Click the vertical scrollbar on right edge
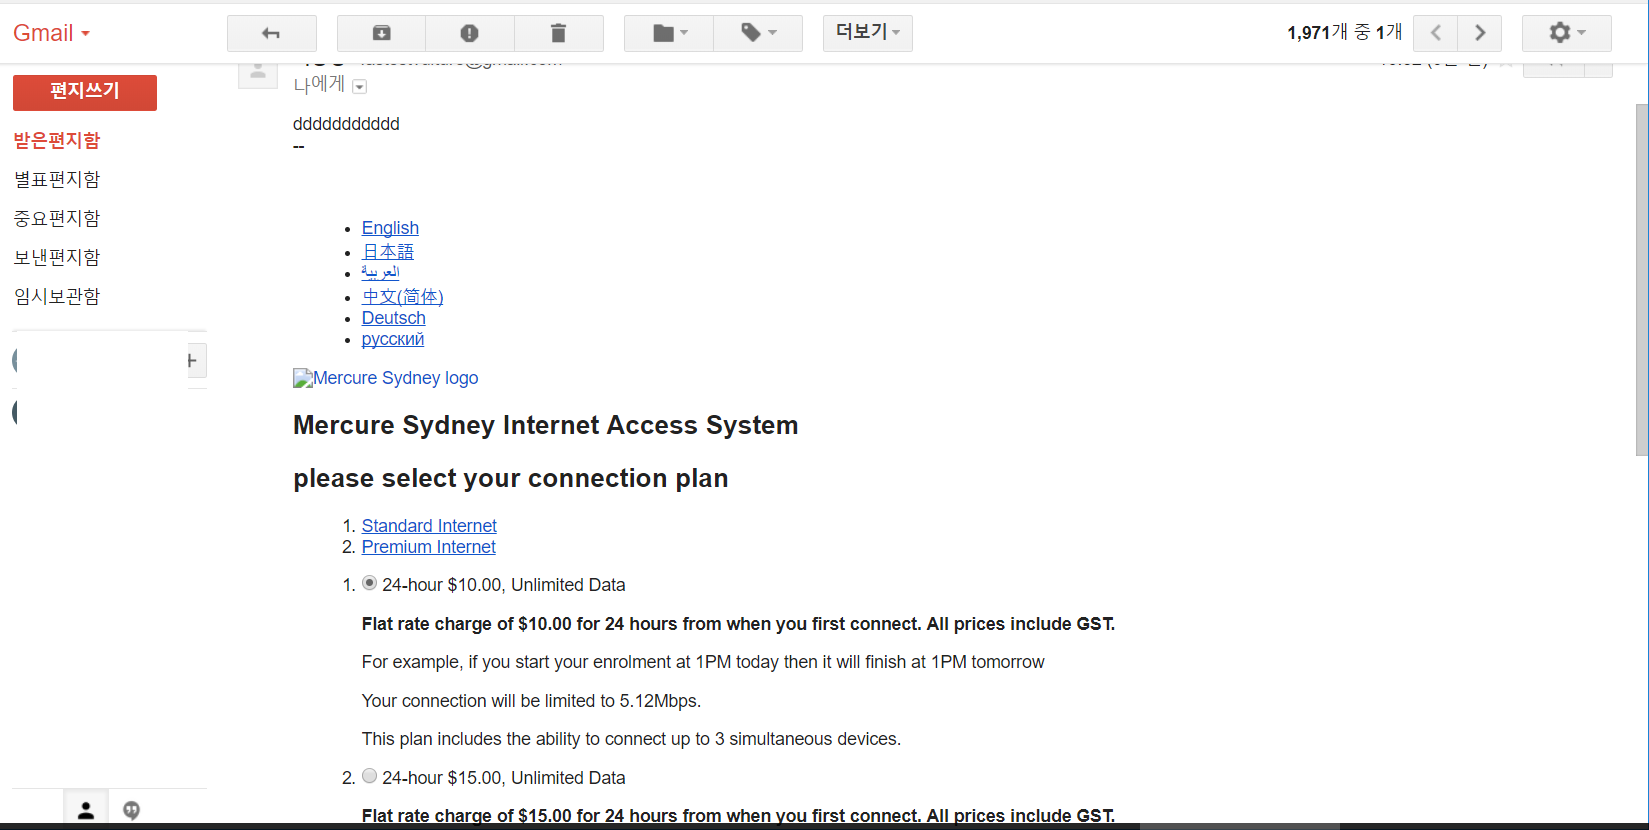The height and width of the screenshot is (830, 1649). pos(1642,280)
